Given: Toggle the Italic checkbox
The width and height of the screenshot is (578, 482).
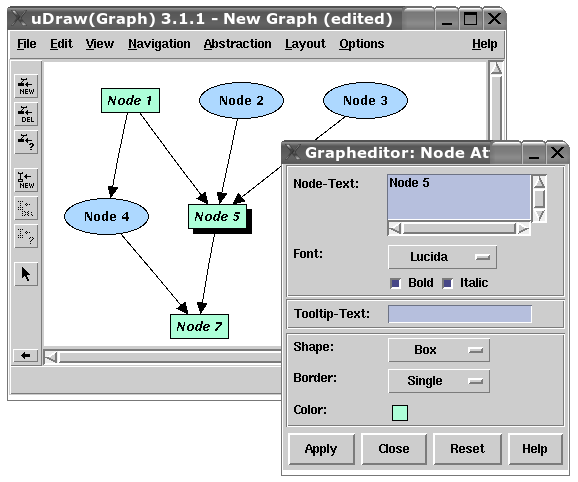Looking at the screenshot, I should coord(448,283).
